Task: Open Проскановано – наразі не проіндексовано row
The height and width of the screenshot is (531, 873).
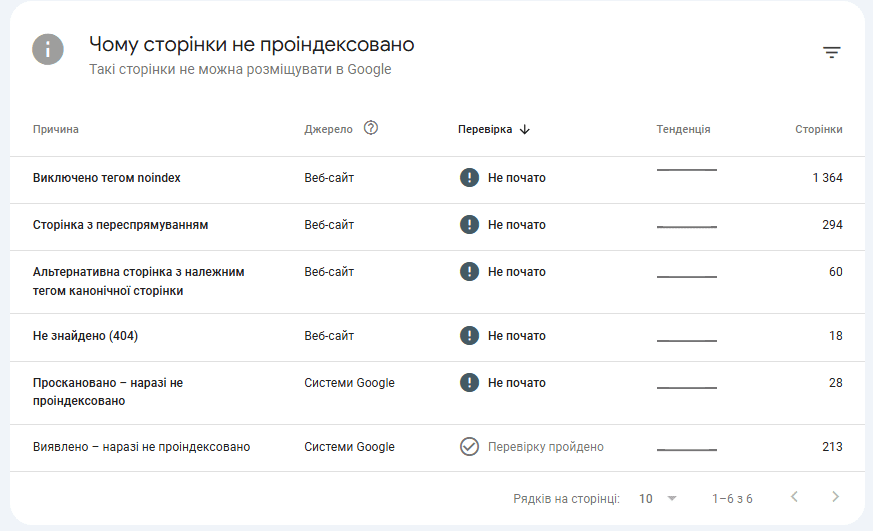Action: pos(108,392)
